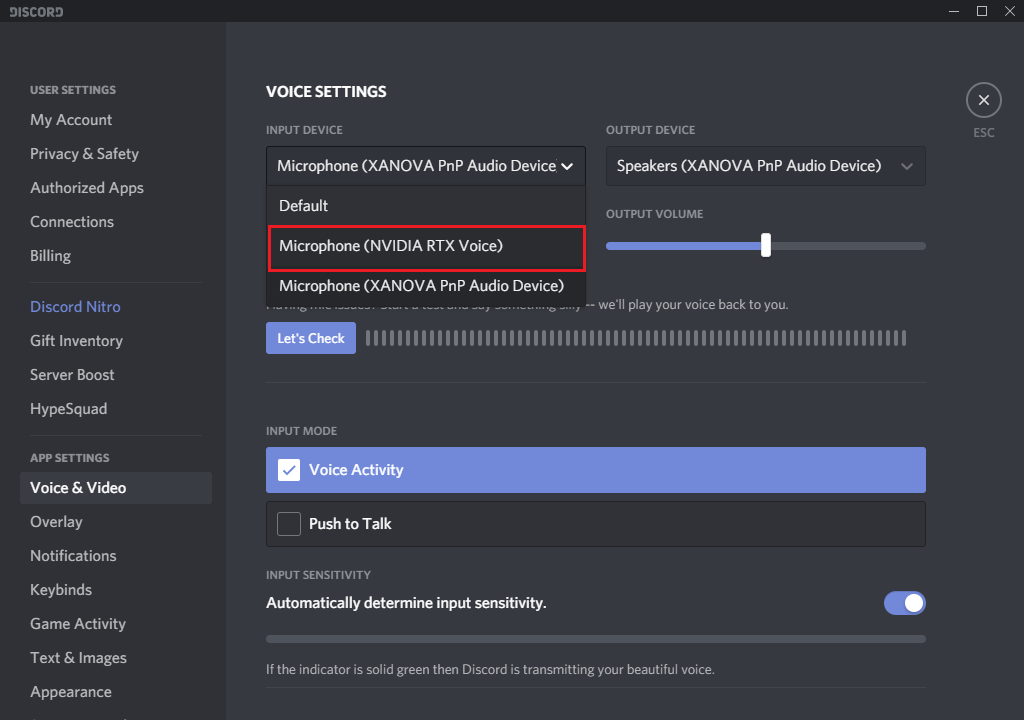Adjust the Output Volume slider handle
This screenshot has height=720, width=1024.
(x=765, y=246)
